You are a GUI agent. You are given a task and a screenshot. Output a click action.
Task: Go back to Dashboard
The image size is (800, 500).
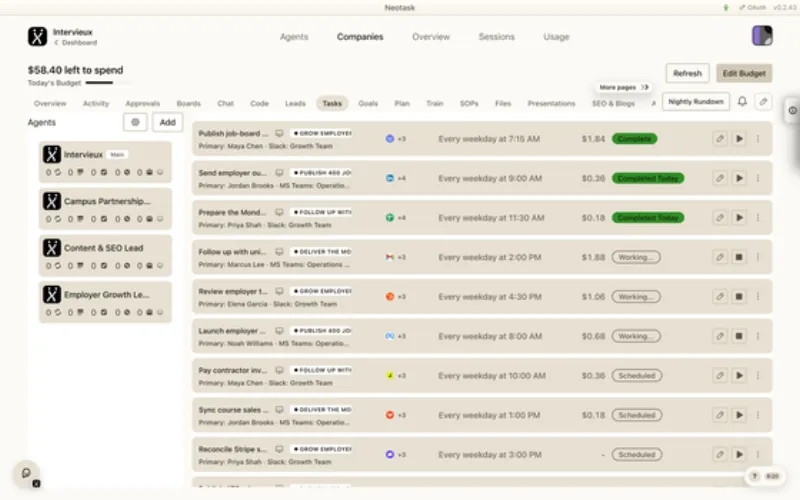coord(76,43)
